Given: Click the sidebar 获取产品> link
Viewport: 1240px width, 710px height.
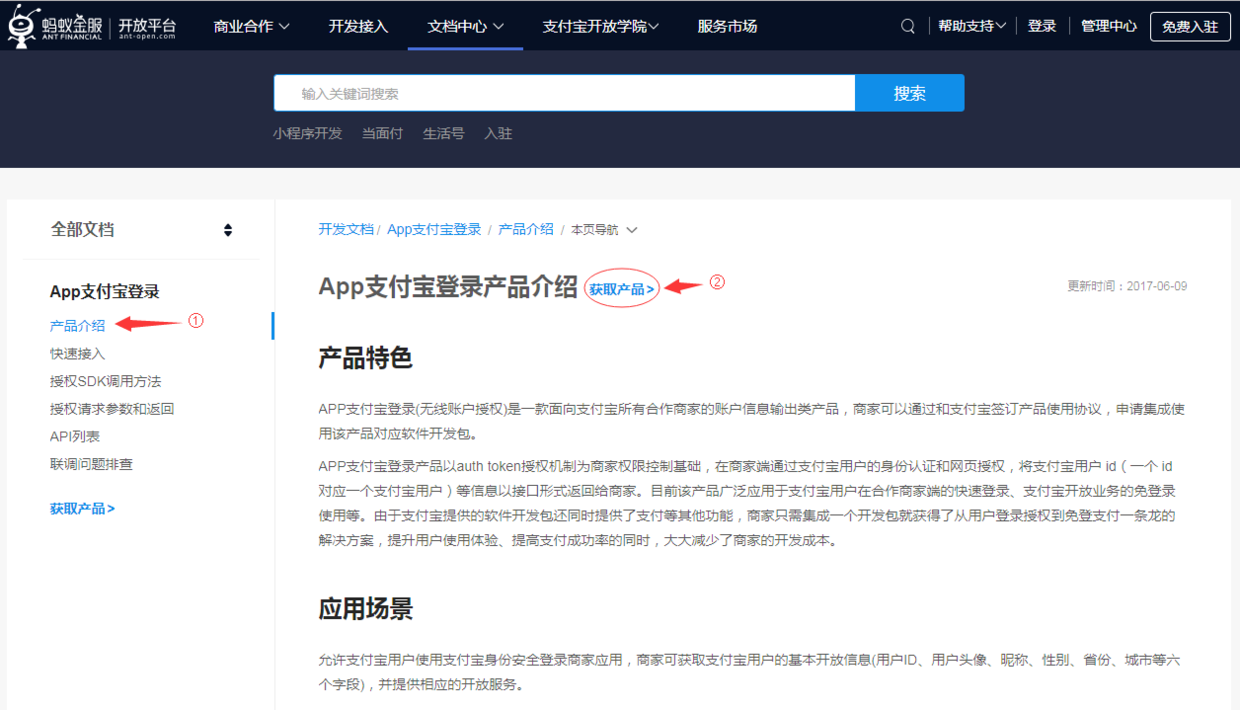Looking at the screenshot, I should (x=82, y=508).
